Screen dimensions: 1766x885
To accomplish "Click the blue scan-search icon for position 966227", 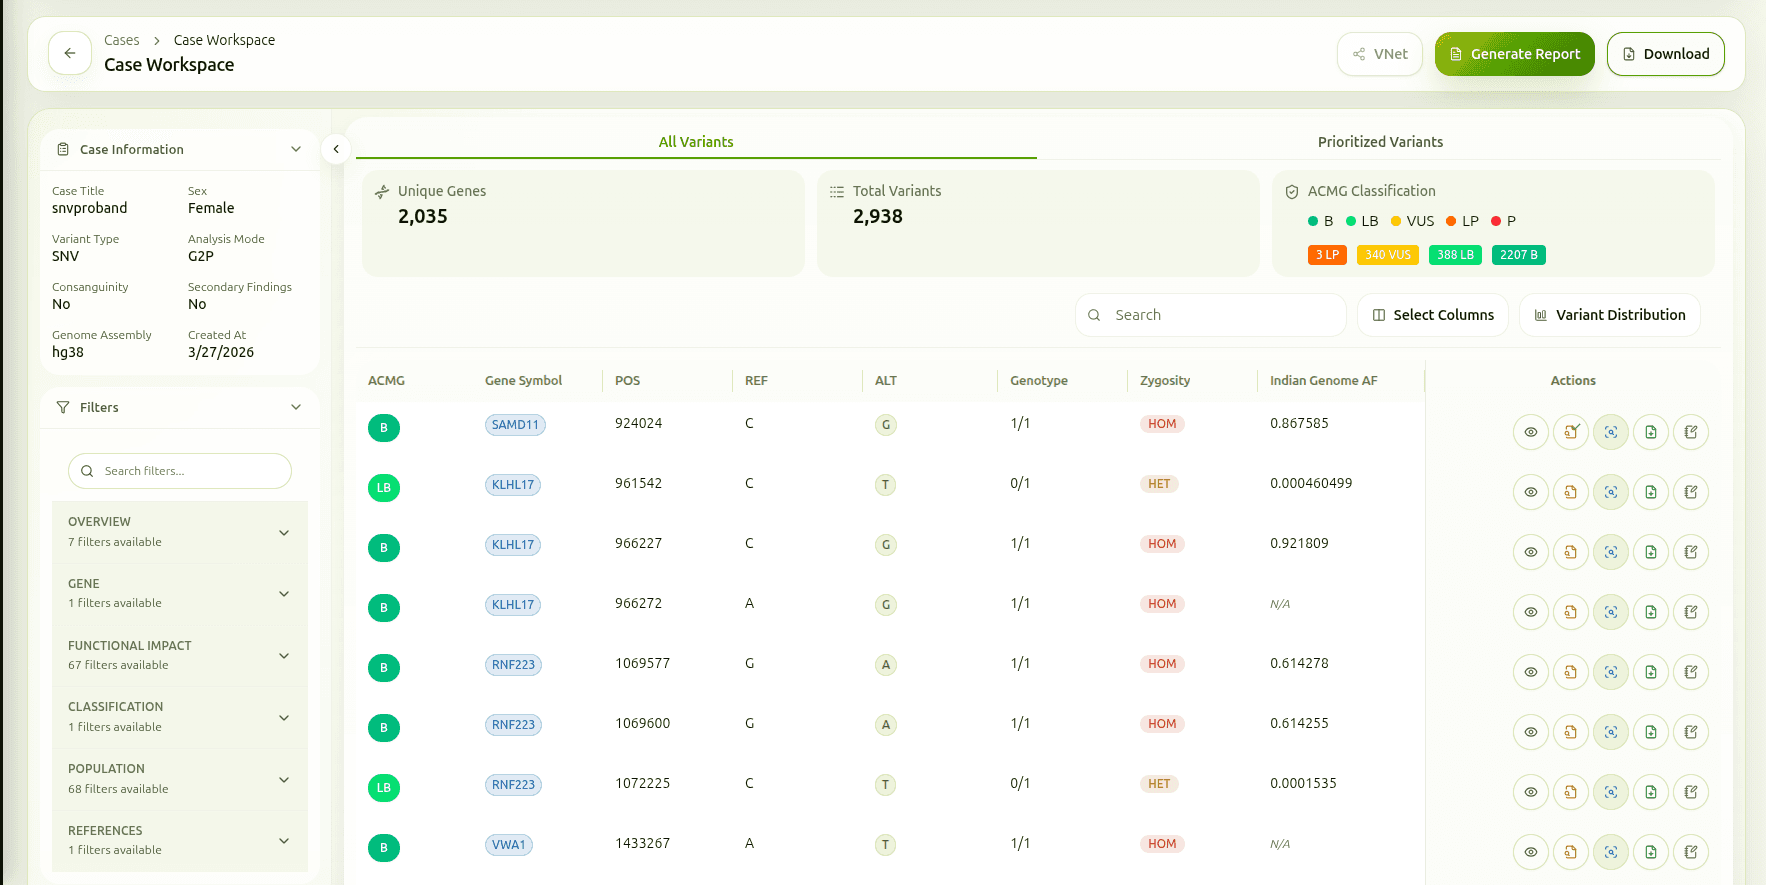I will click(1611, 552).
